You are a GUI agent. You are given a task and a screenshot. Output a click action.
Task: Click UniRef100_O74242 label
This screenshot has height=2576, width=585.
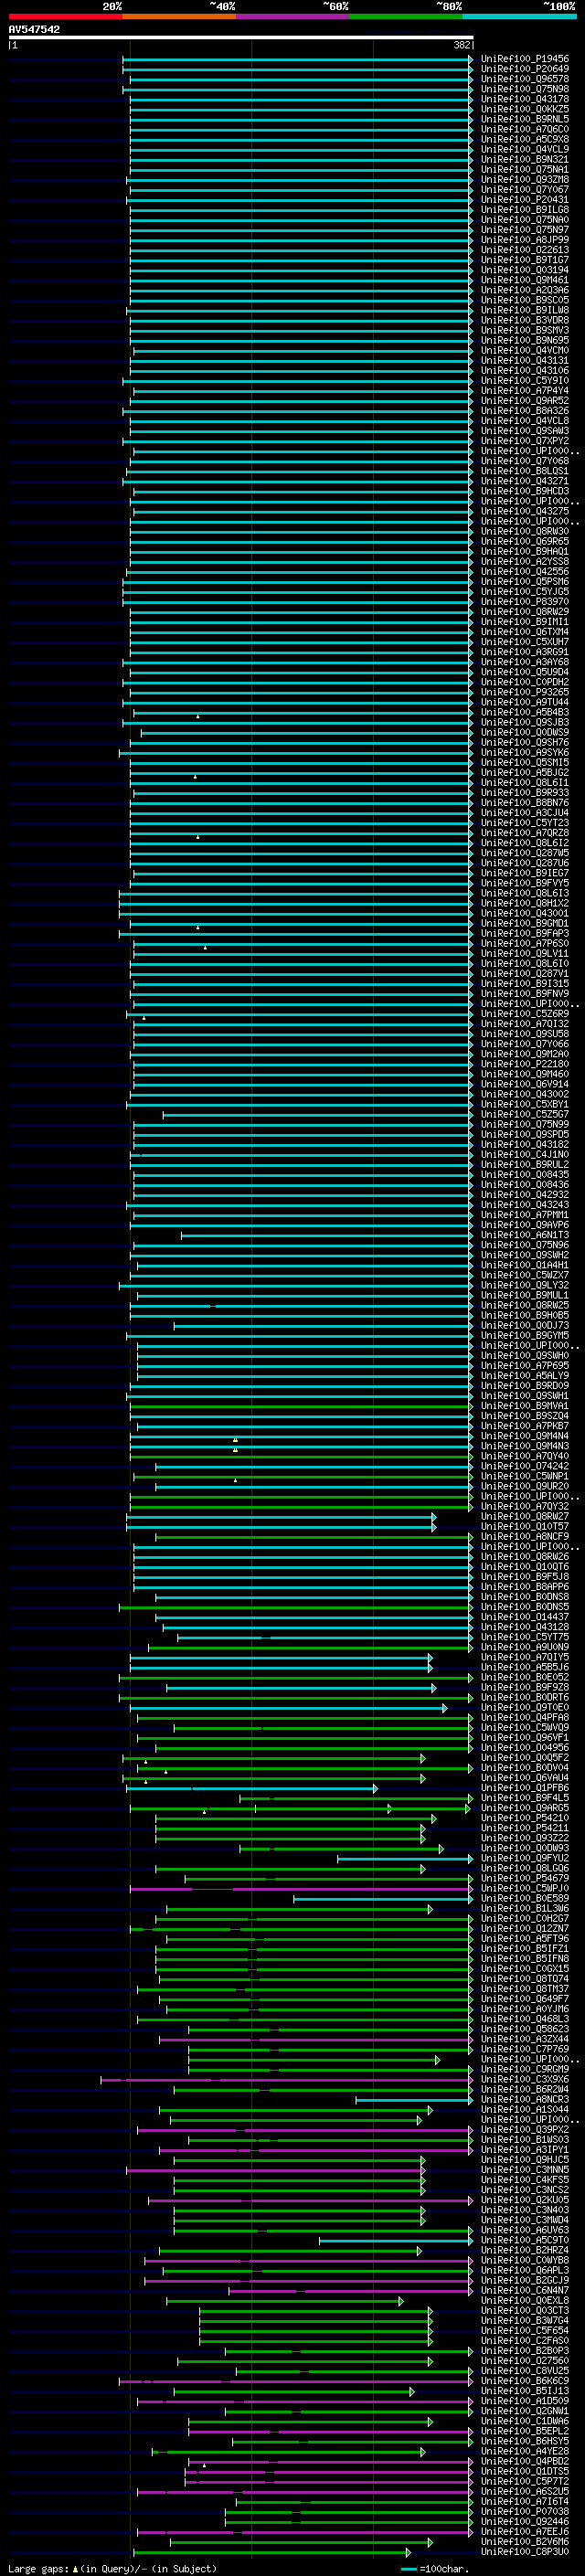click(x=524, y=1467)
